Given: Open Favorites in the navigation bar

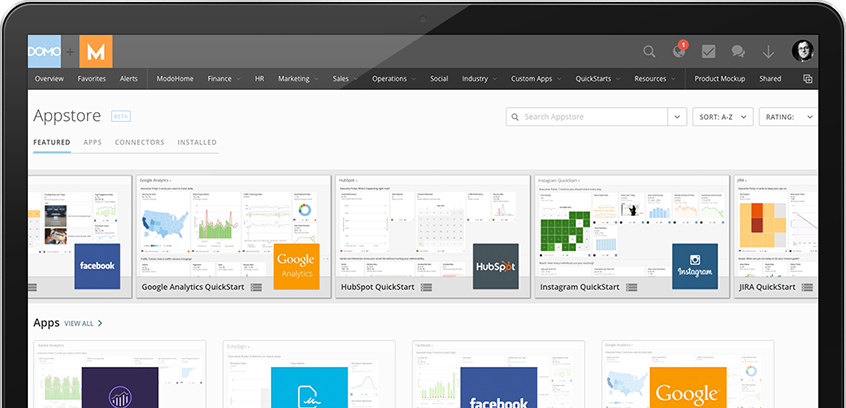Looking at the screenshot, I should (x=92, y=79).
